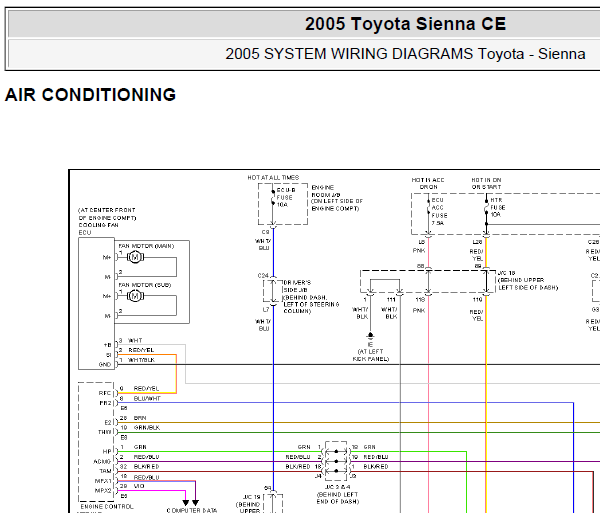Screen dimensions: 600x513
Task: Click the pin '111' label on J/C 16
Action: 391,300
